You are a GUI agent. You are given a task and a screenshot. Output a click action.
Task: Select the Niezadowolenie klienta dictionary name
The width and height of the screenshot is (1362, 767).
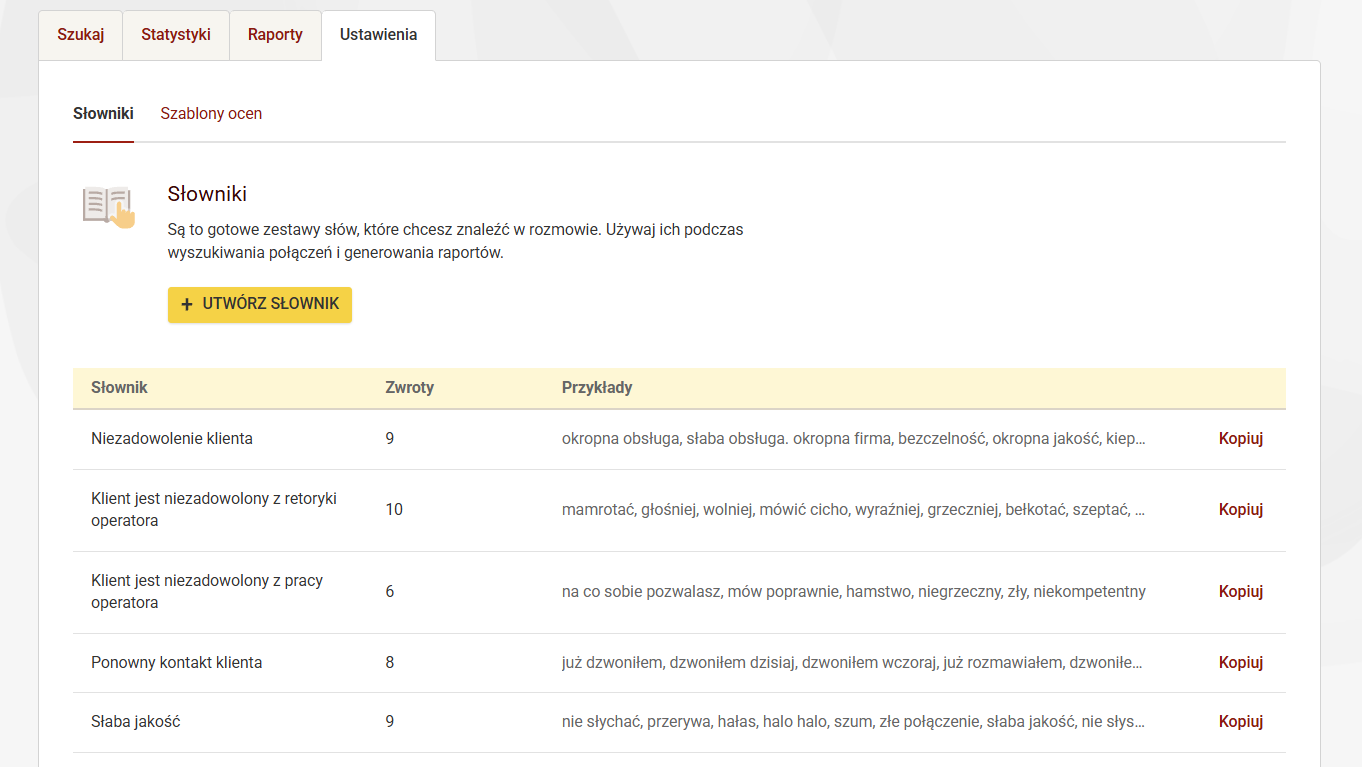coord(172,439)
